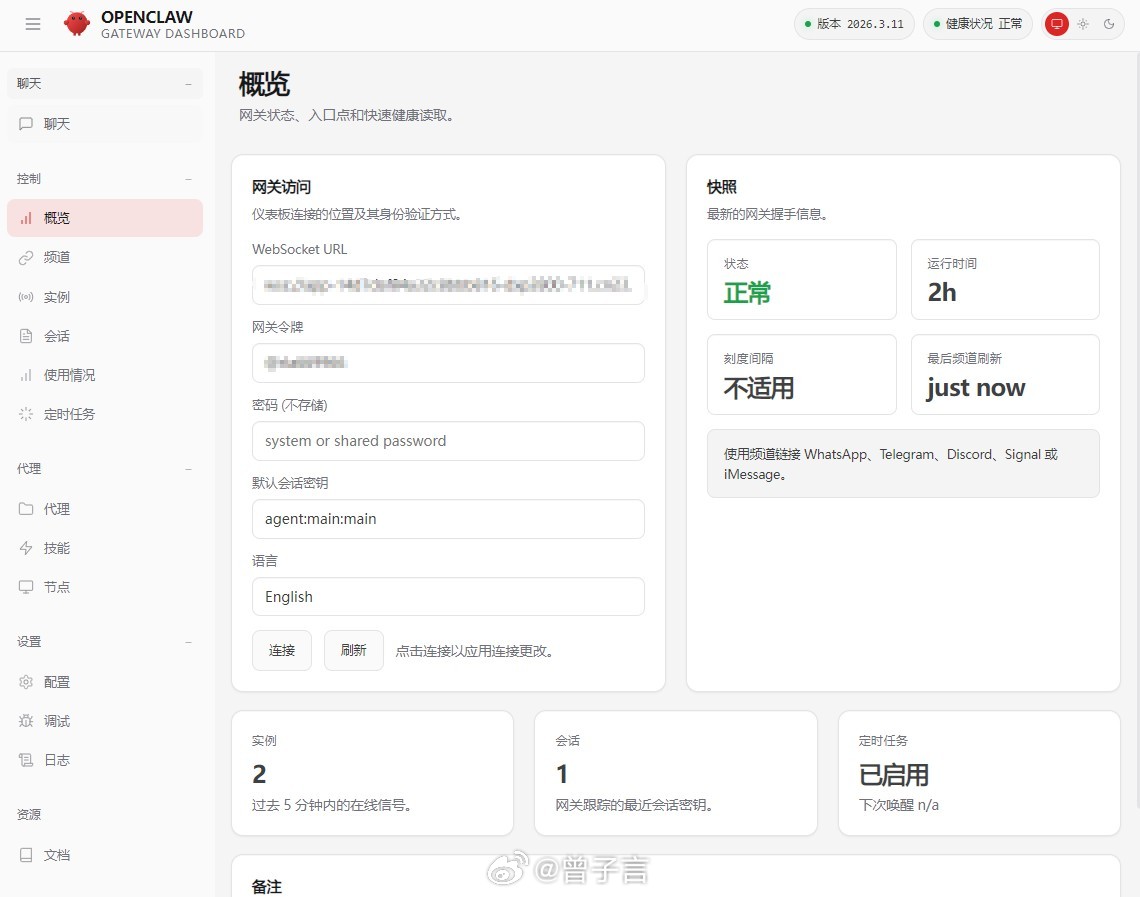Click the 概览 page heading
1140x897 pixels.
(x=265, y=84)
